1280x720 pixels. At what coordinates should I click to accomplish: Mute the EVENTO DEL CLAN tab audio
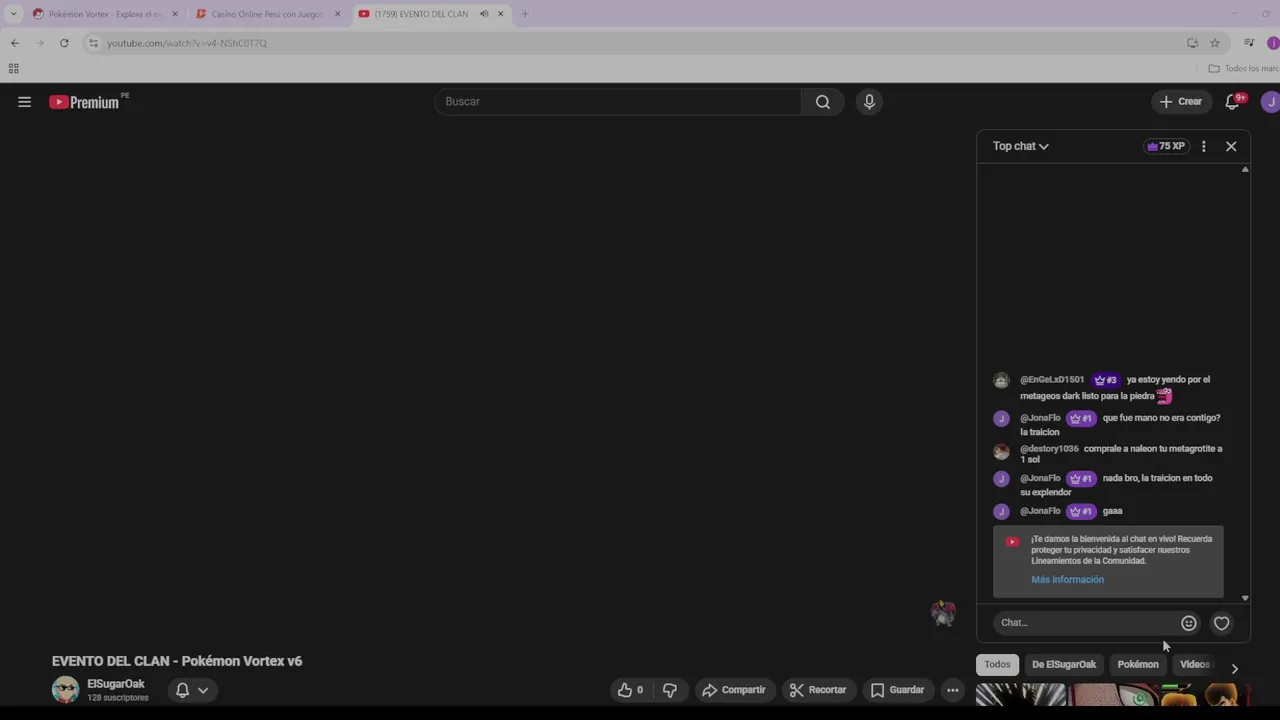484,14
